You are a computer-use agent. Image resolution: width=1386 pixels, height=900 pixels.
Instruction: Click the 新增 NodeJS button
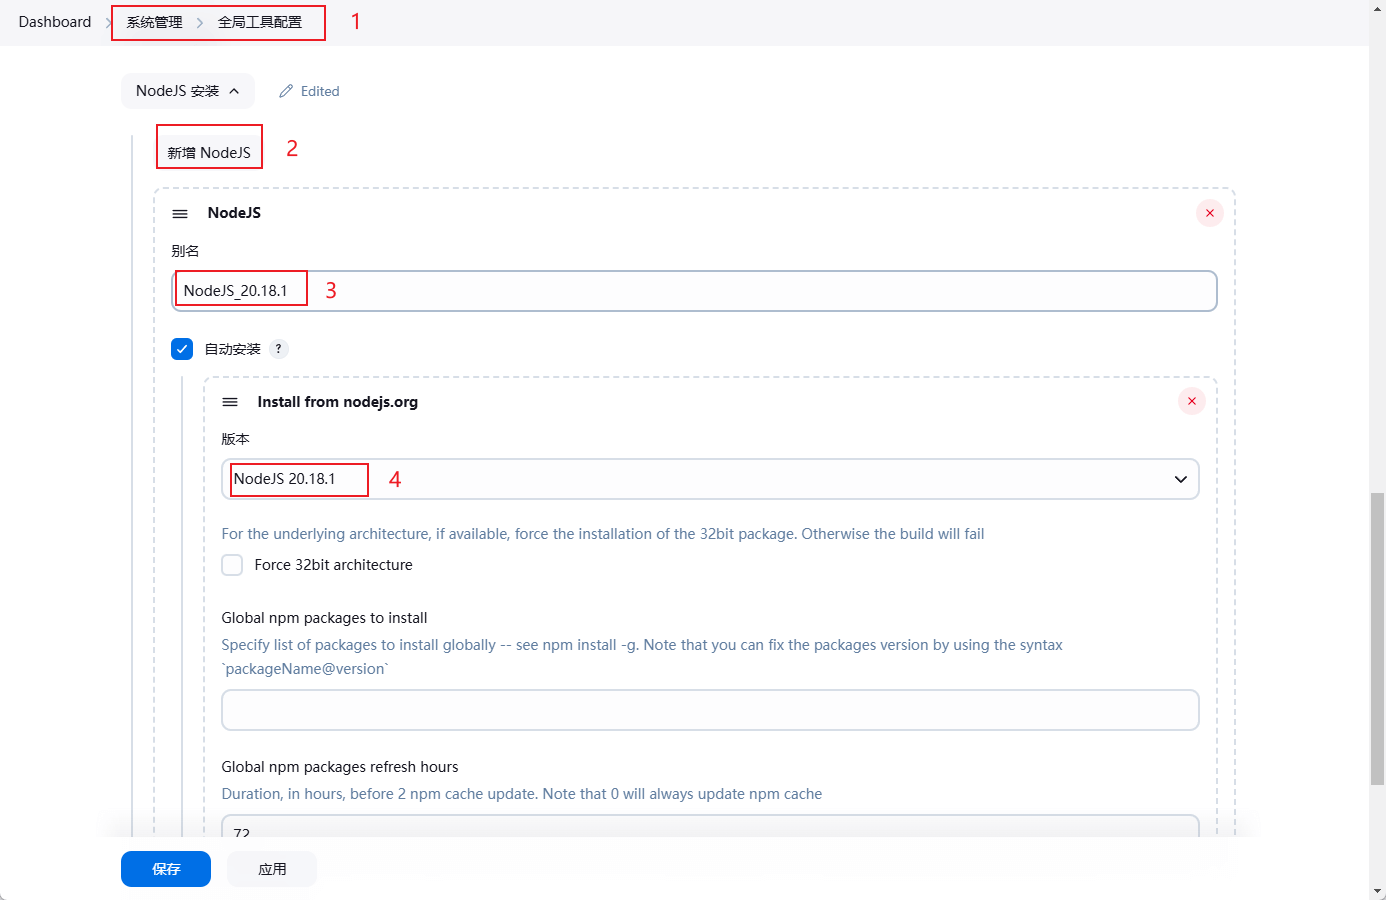click(x=209, y=152)
